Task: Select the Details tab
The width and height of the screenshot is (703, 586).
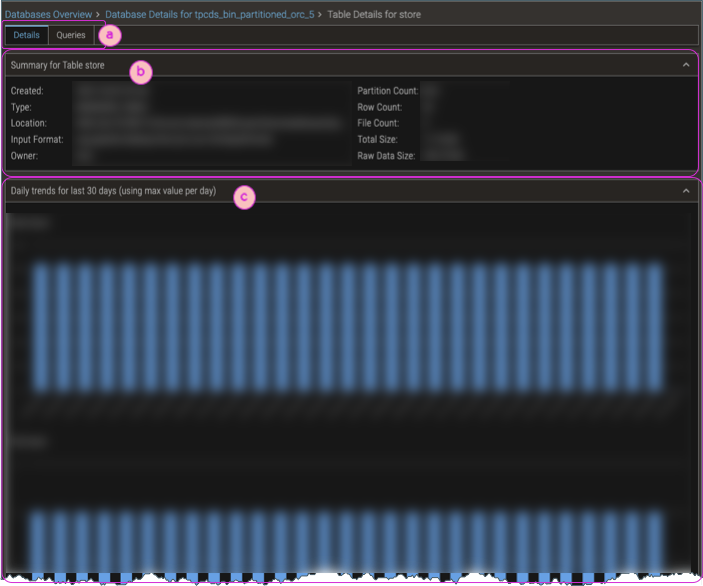Action: [26, 35]
